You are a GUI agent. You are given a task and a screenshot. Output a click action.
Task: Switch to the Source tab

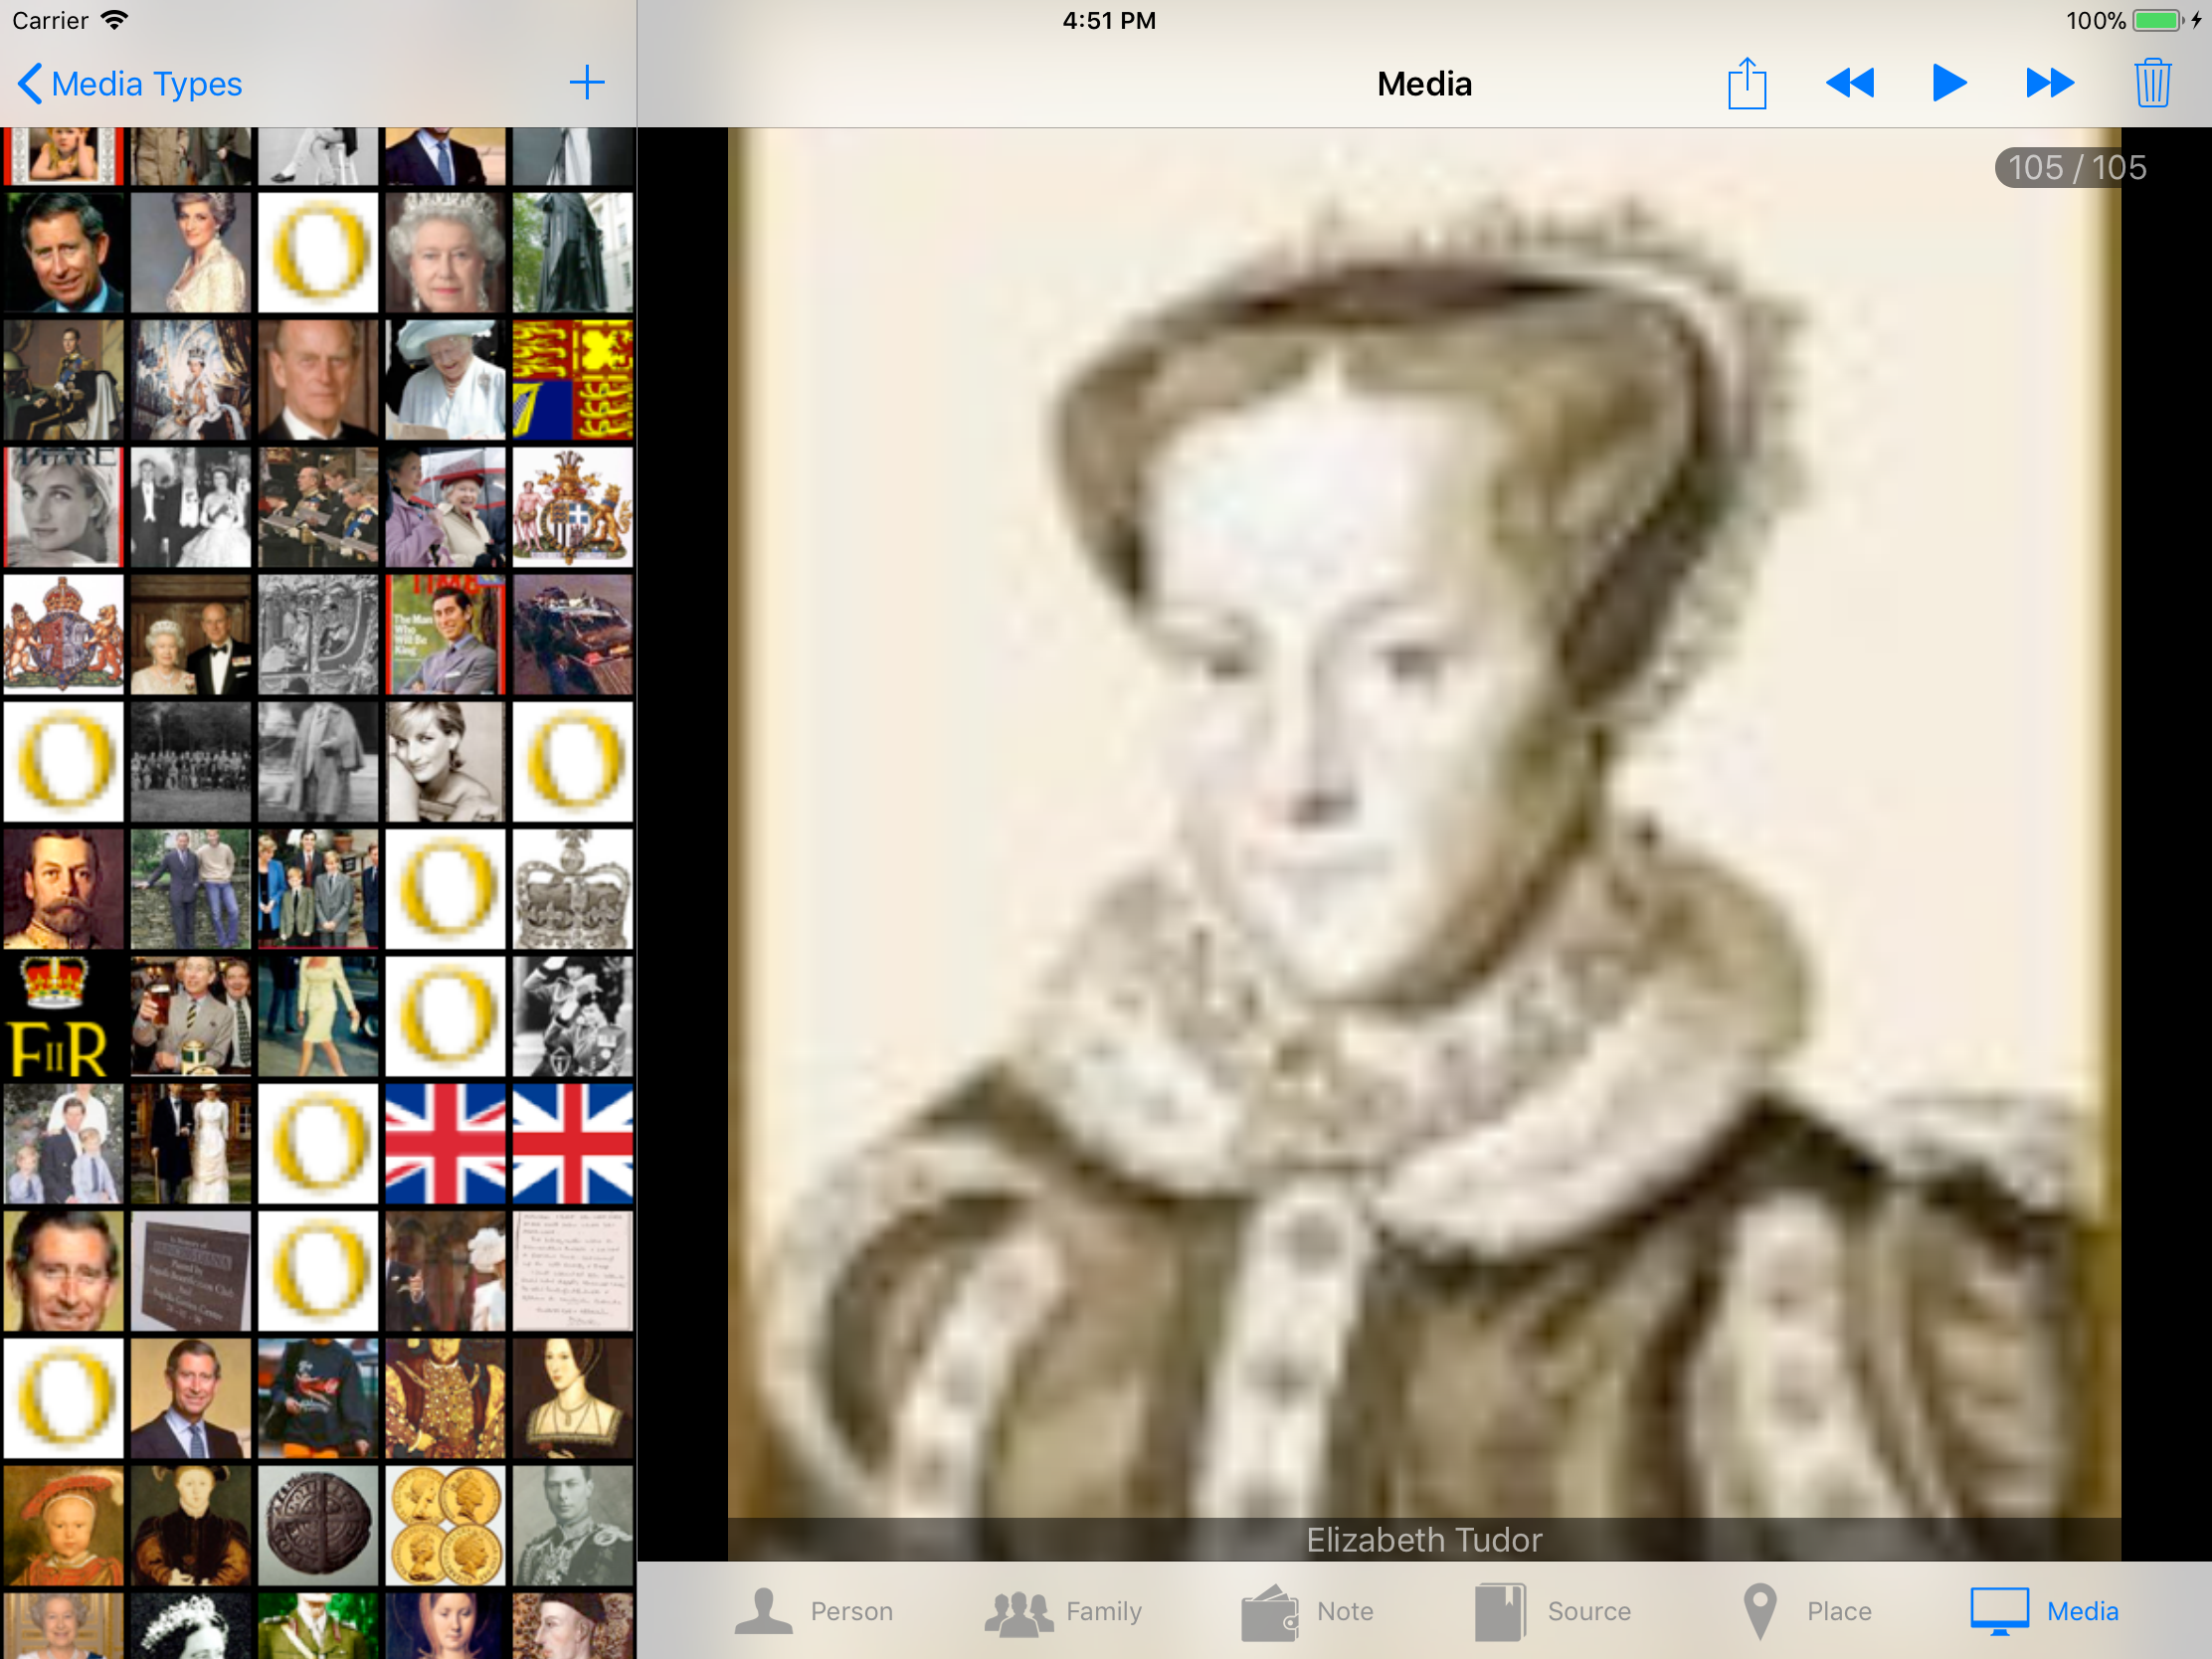tap(1553, 1611)
